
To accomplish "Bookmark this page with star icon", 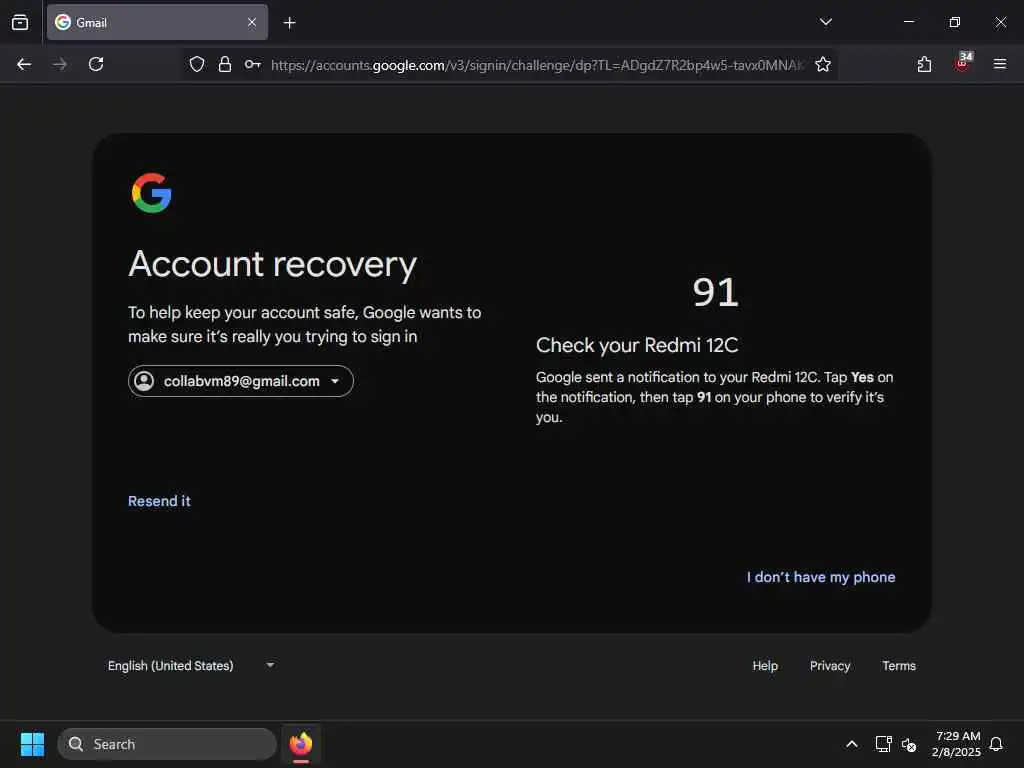I will pos(823,64).
